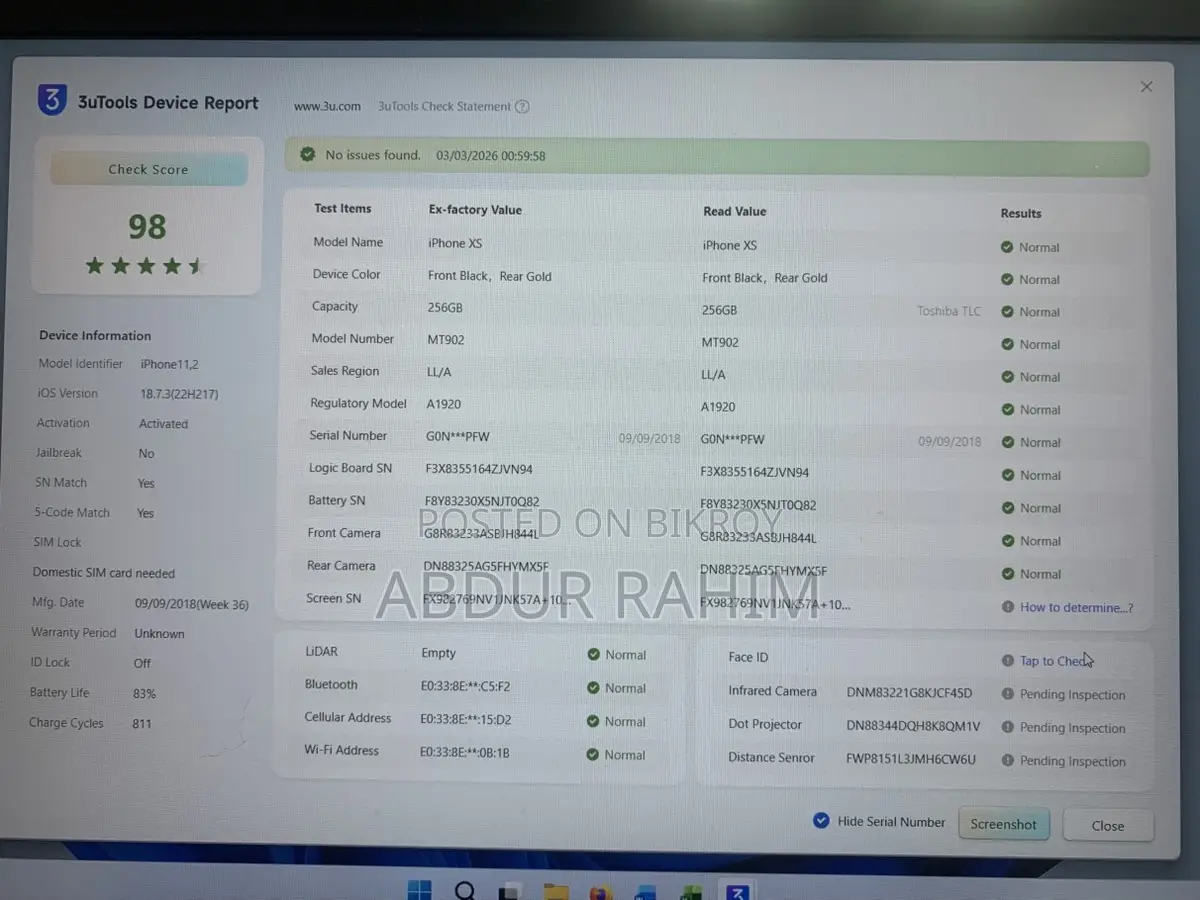Click the Pending Inspection icon for Distance Sensor
The height and width of the screenshot is (900, 1200).
click(x=1008, y=761)
